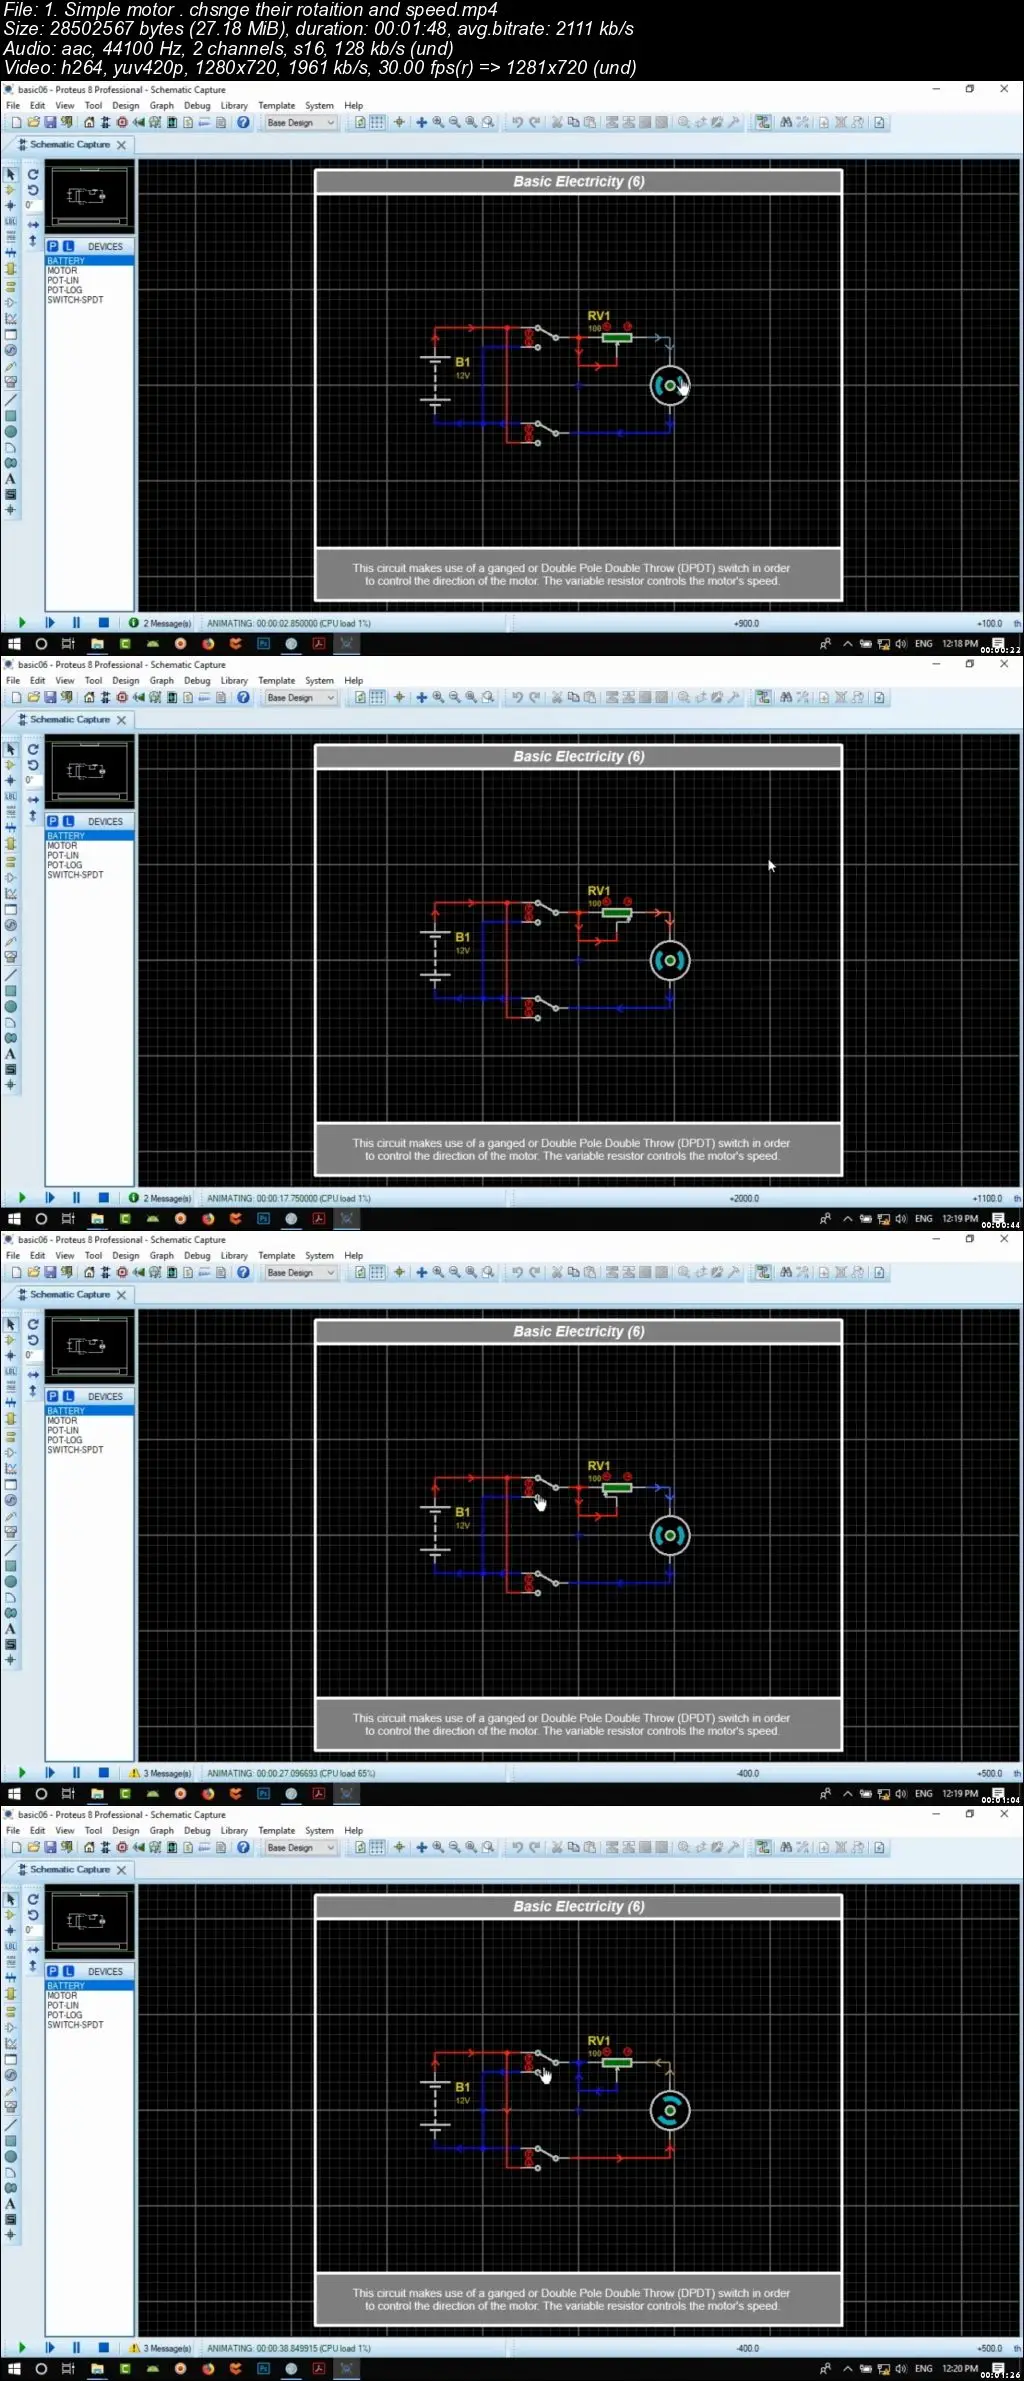
Task: Click the L library button in first frame
Action: click(x=69, y=246)
